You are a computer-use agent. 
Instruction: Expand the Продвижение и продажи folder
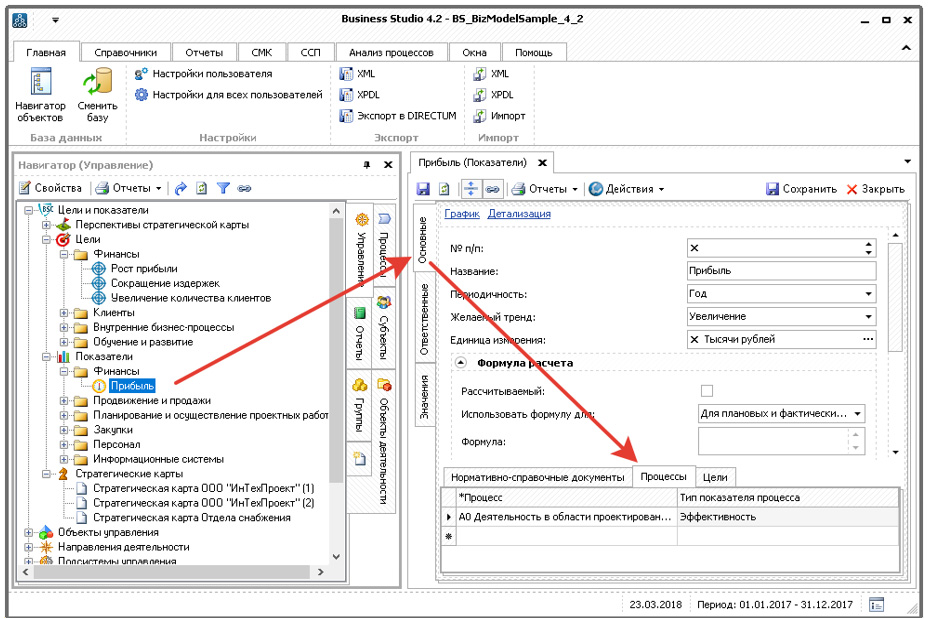coord(65,401)
